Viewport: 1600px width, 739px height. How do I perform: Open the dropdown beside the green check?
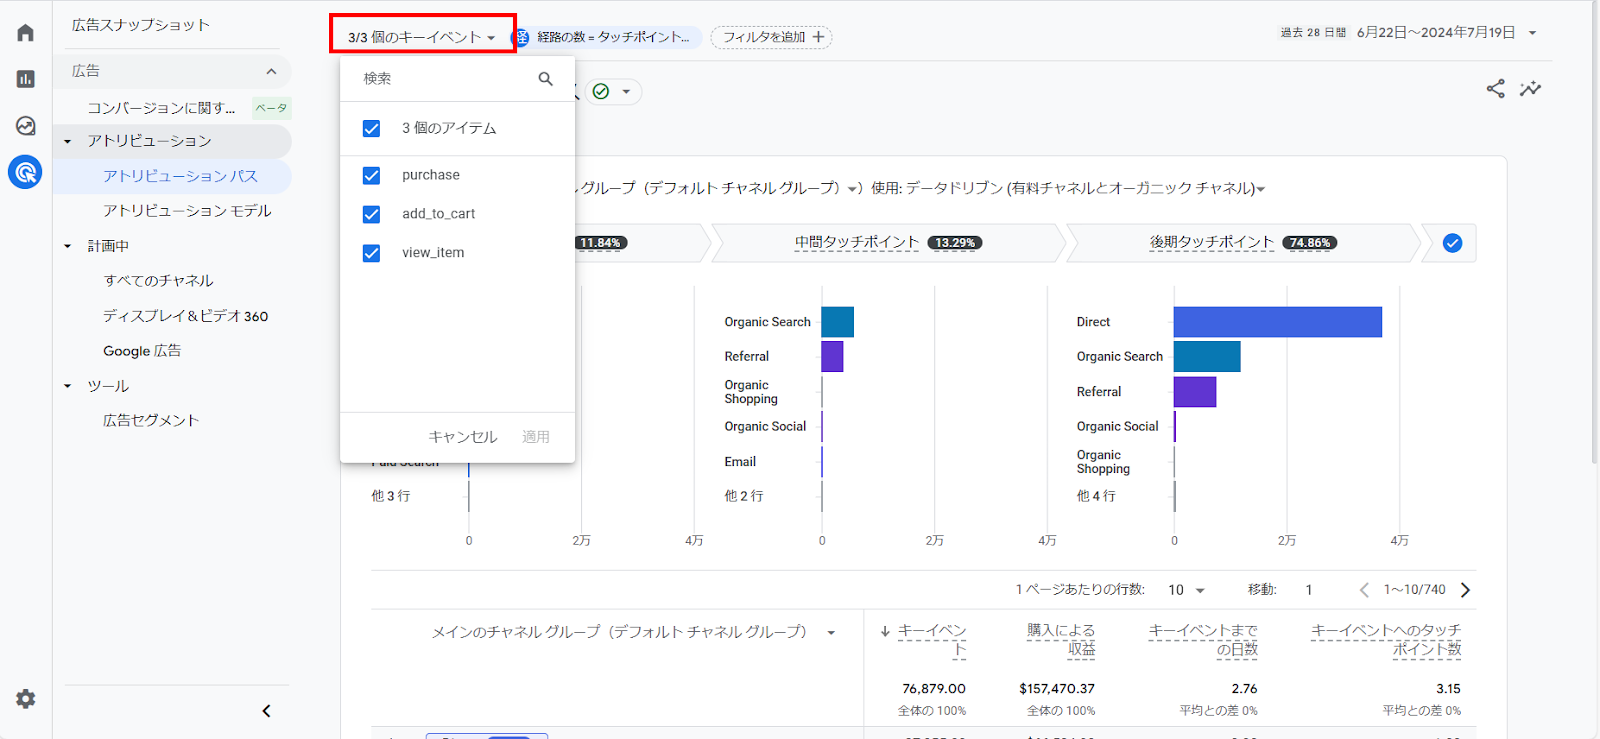click(626, 92)
